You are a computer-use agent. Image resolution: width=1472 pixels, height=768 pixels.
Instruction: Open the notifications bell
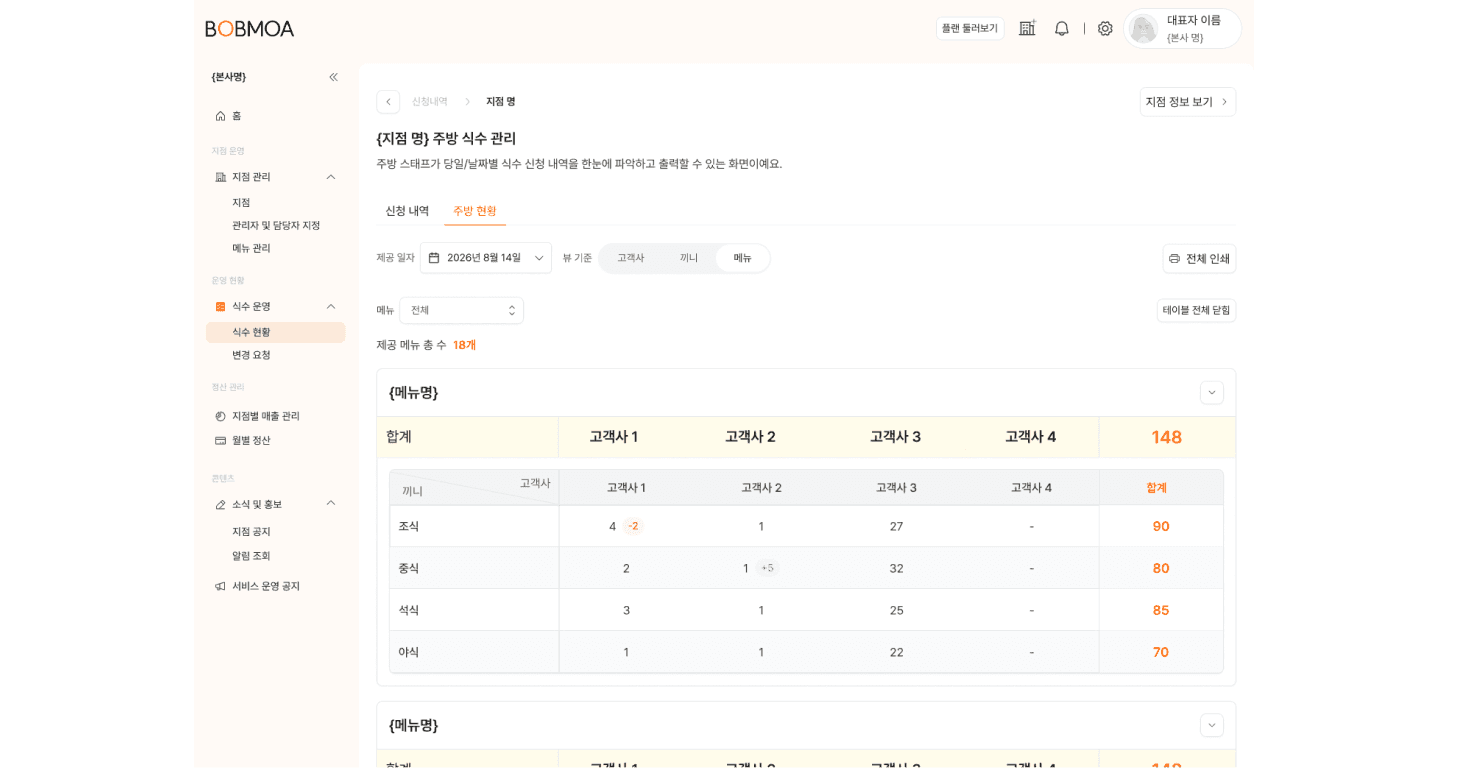[1062, 28]
